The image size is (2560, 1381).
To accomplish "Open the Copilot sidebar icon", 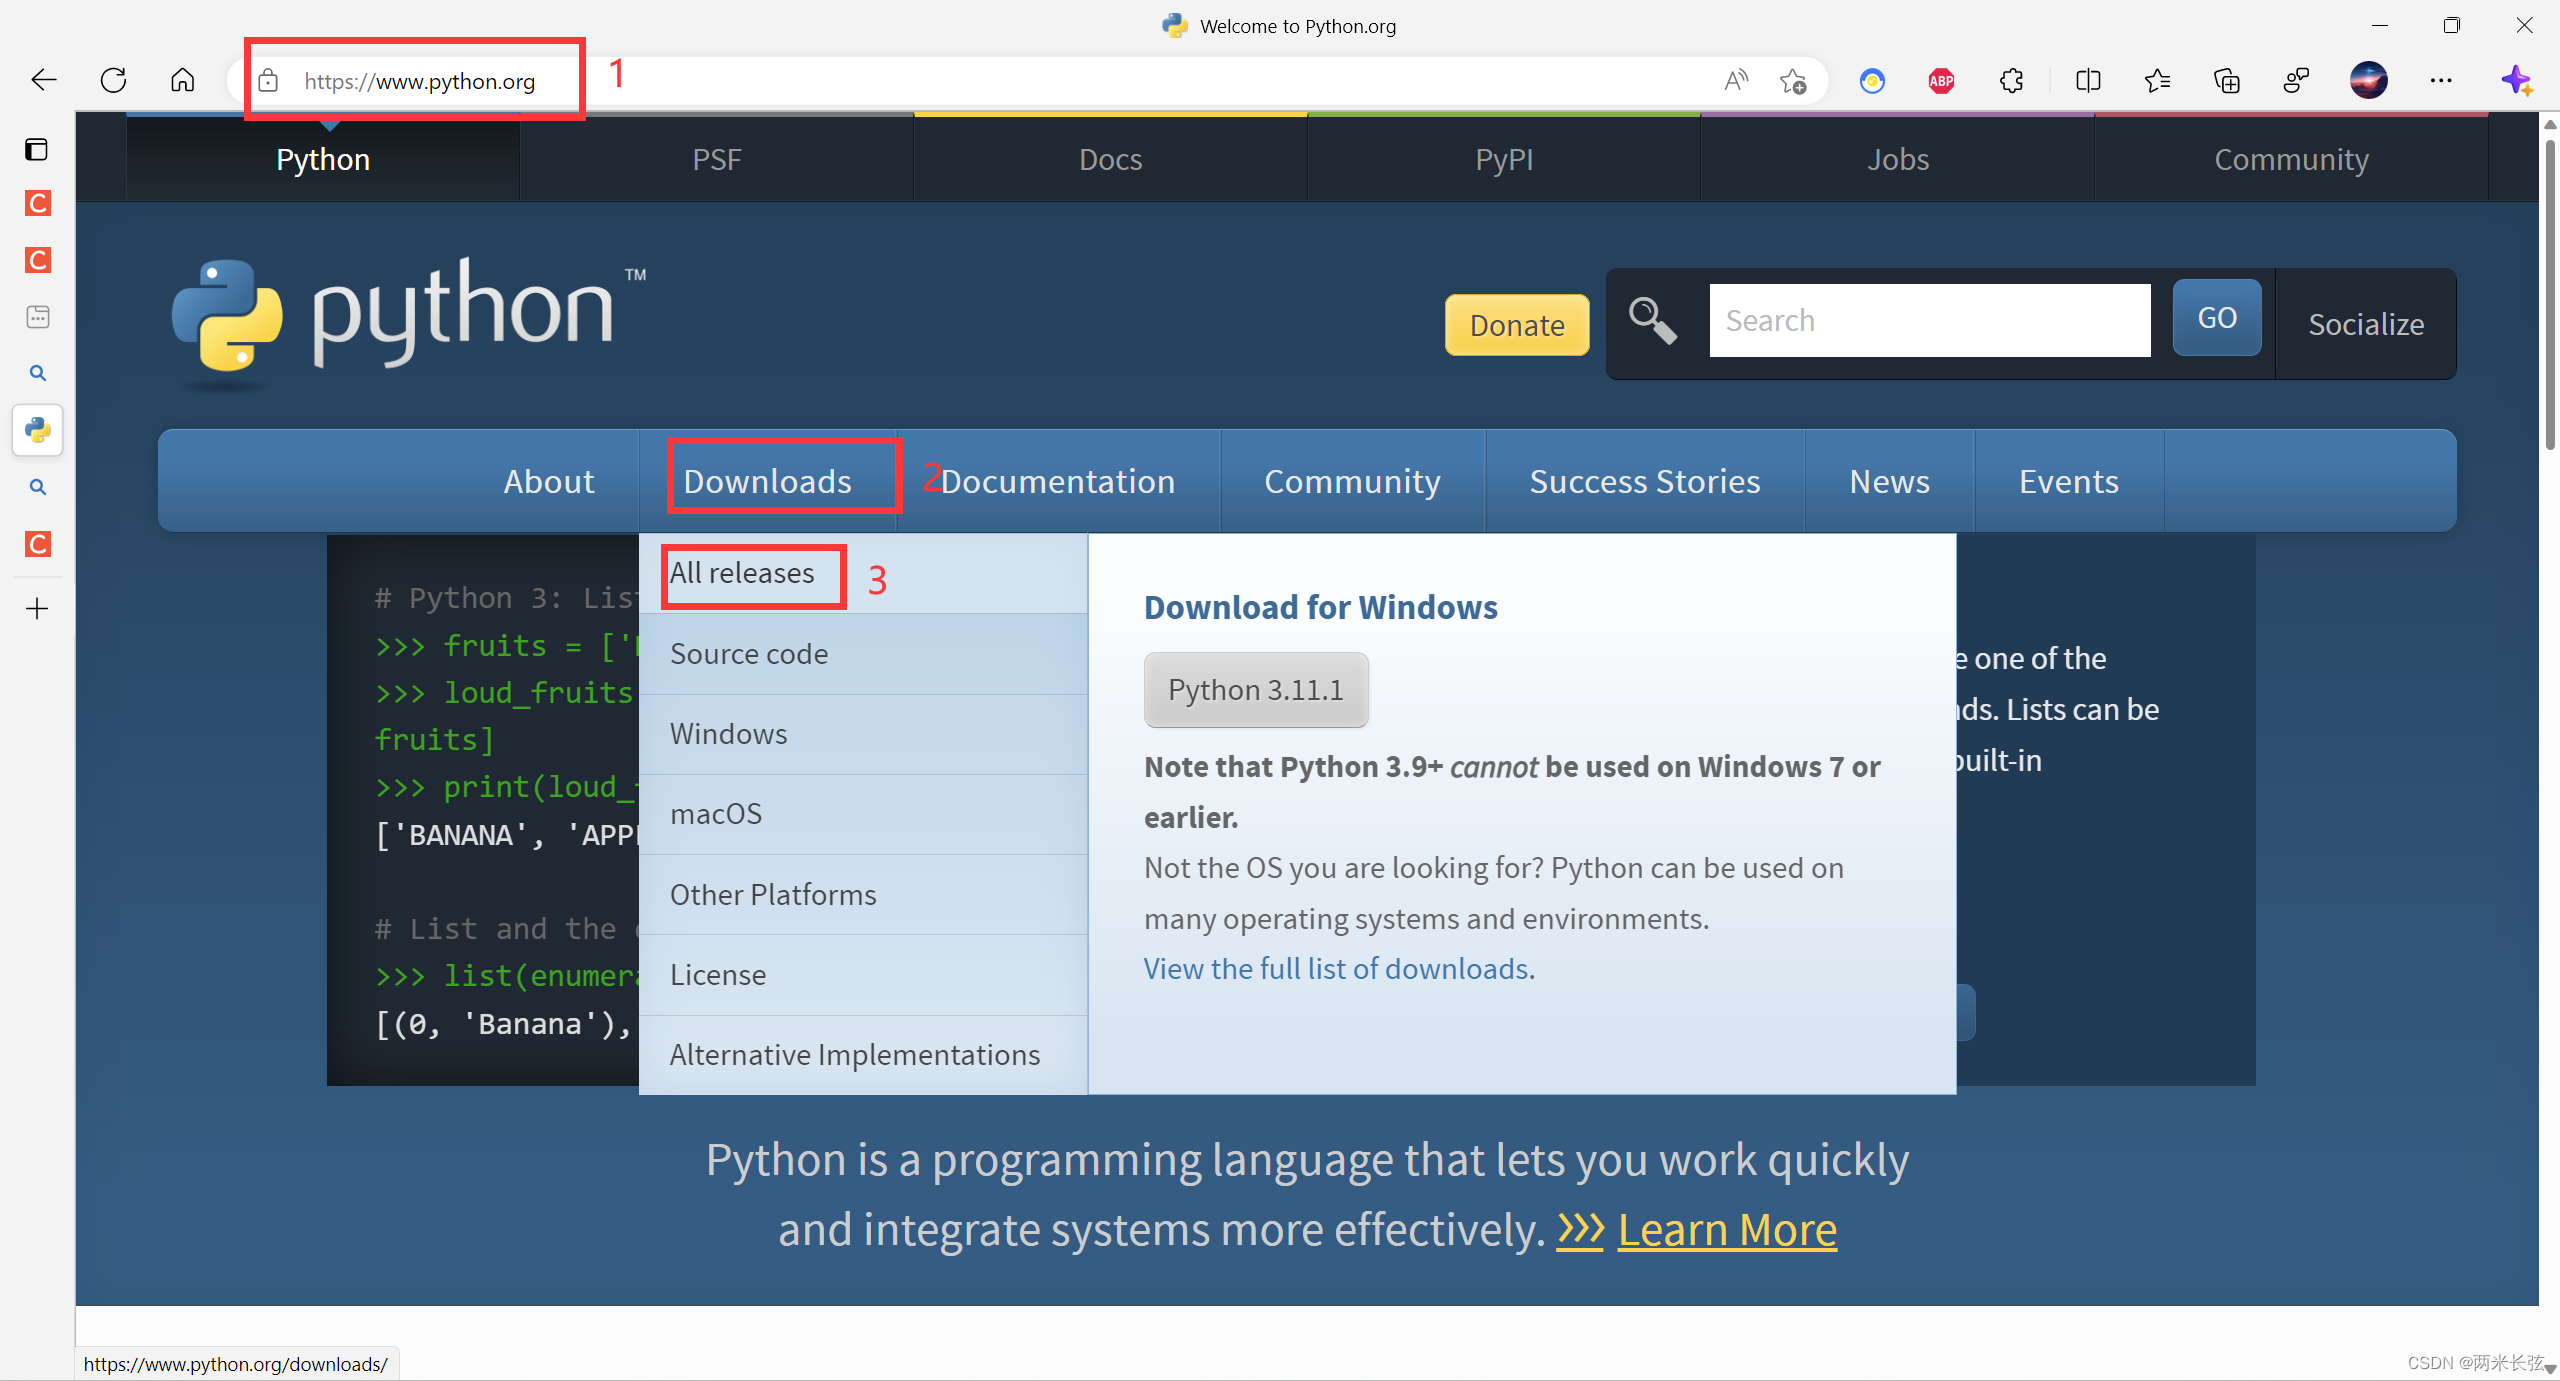I will point(2517,80).
